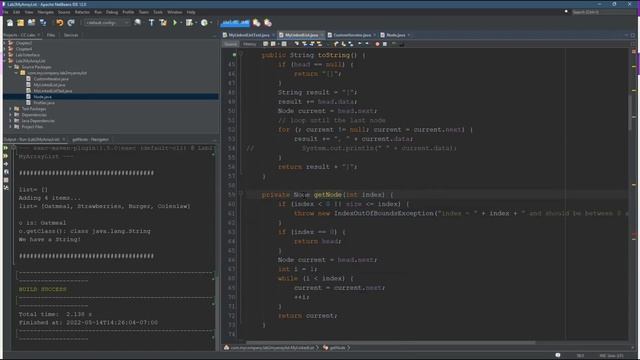This screenshot has height=360, width=640.
Task: Click the Undo toolbar icon
Action: click(x=60, y=23)
